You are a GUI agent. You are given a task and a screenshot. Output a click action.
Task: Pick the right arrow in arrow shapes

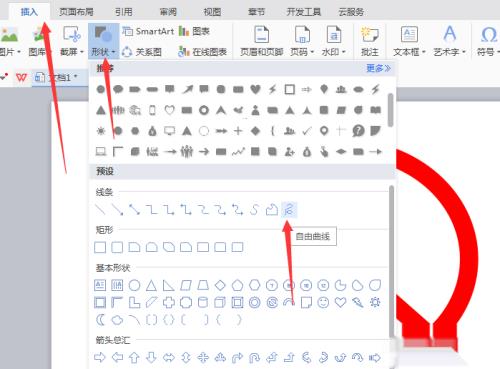[x=100, y=358]
